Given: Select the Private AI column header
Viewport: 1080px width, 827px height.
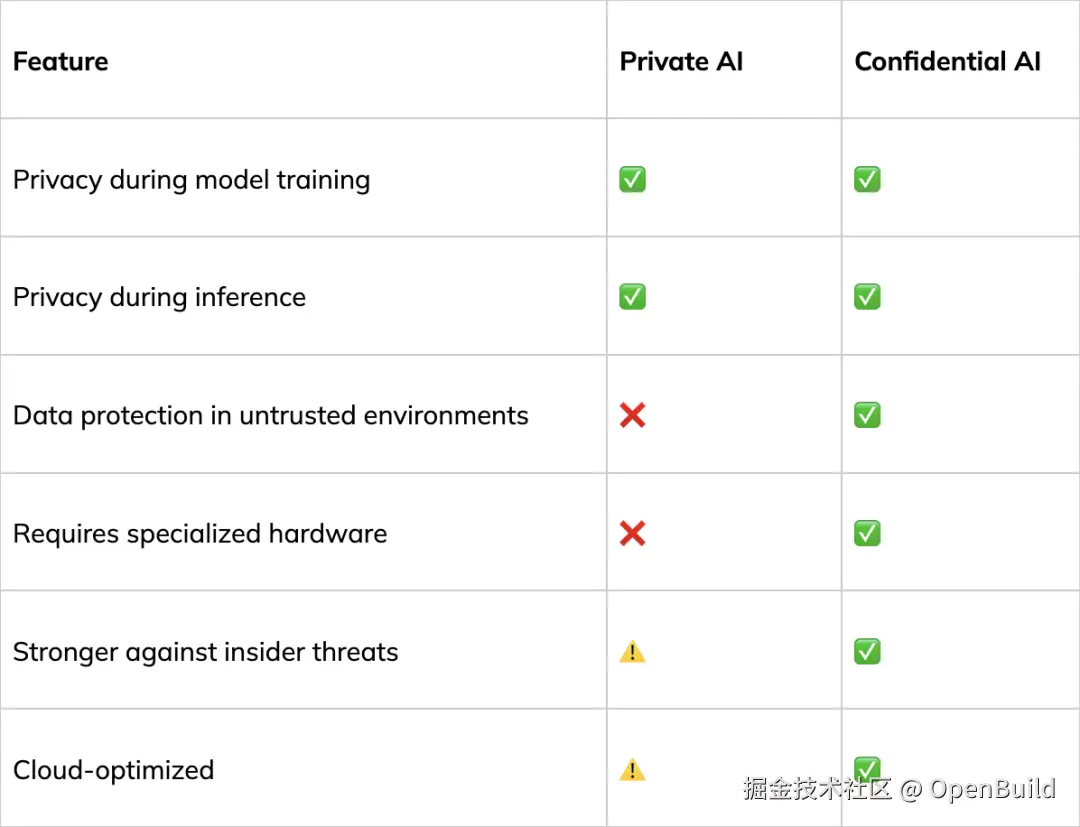Looking at the screenshot, I should (x=681, y=62).
